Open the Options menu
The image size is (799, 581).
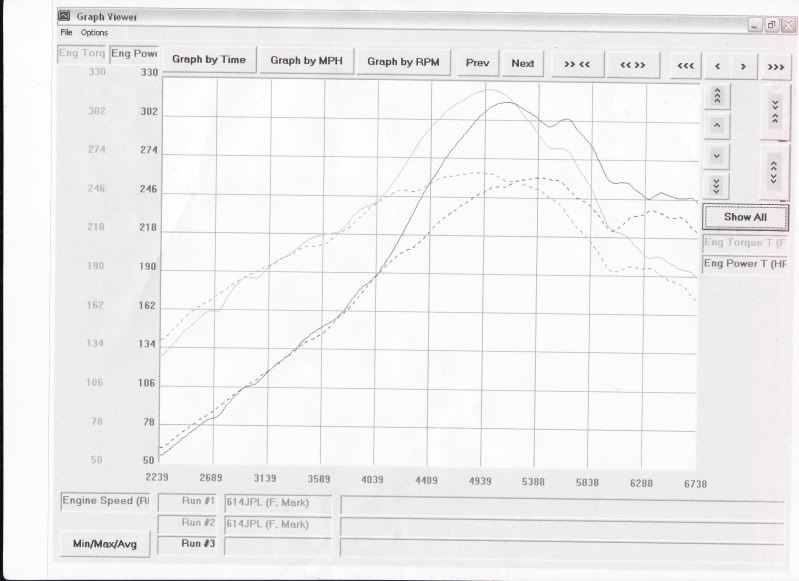pos(95,33)
